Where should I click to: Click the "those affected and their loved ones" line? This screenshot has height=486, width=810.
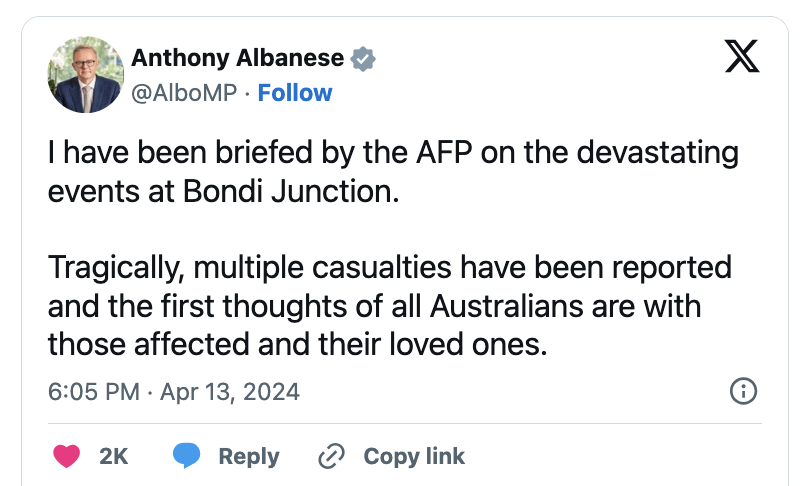(298, 343)
